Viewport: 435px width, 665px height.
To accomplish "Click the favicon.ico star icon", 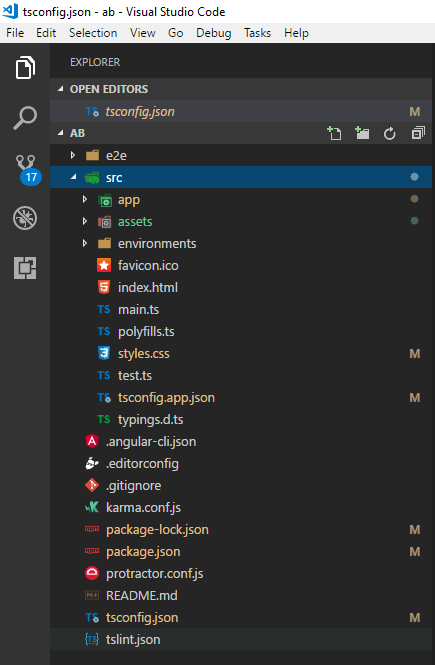I will 104,265.
